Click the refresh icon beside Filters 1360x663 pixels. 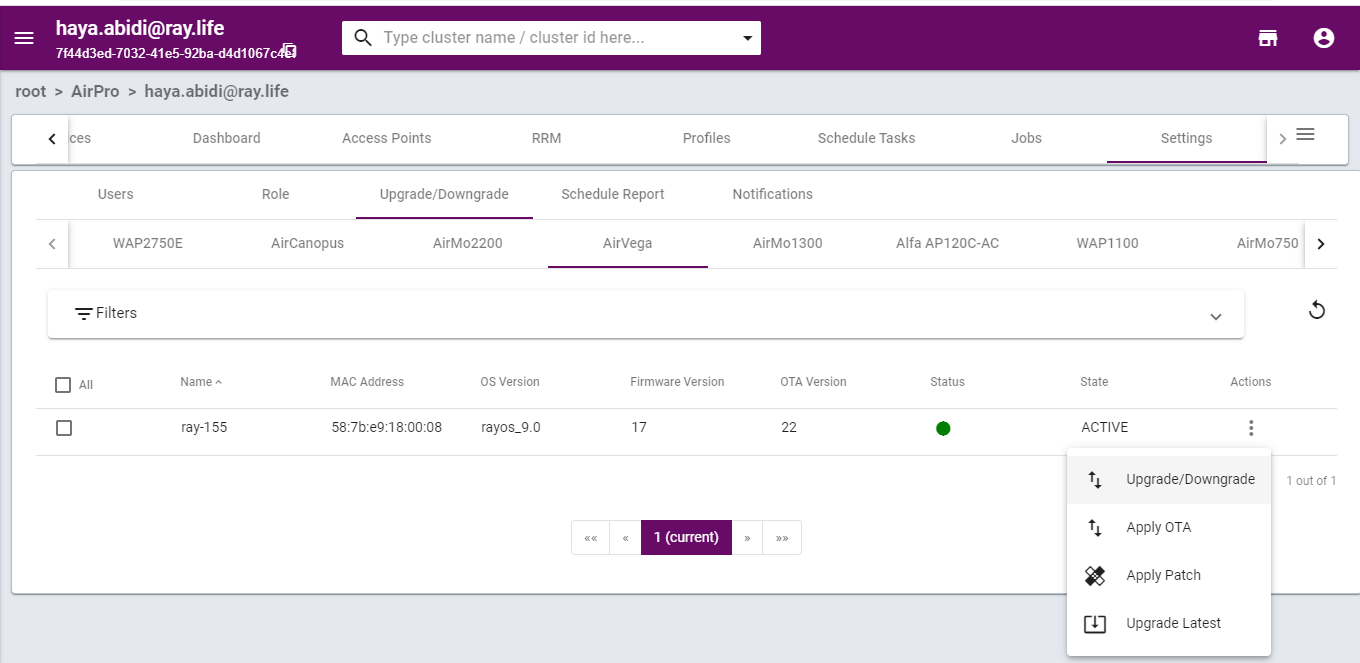pos(1317,310)
